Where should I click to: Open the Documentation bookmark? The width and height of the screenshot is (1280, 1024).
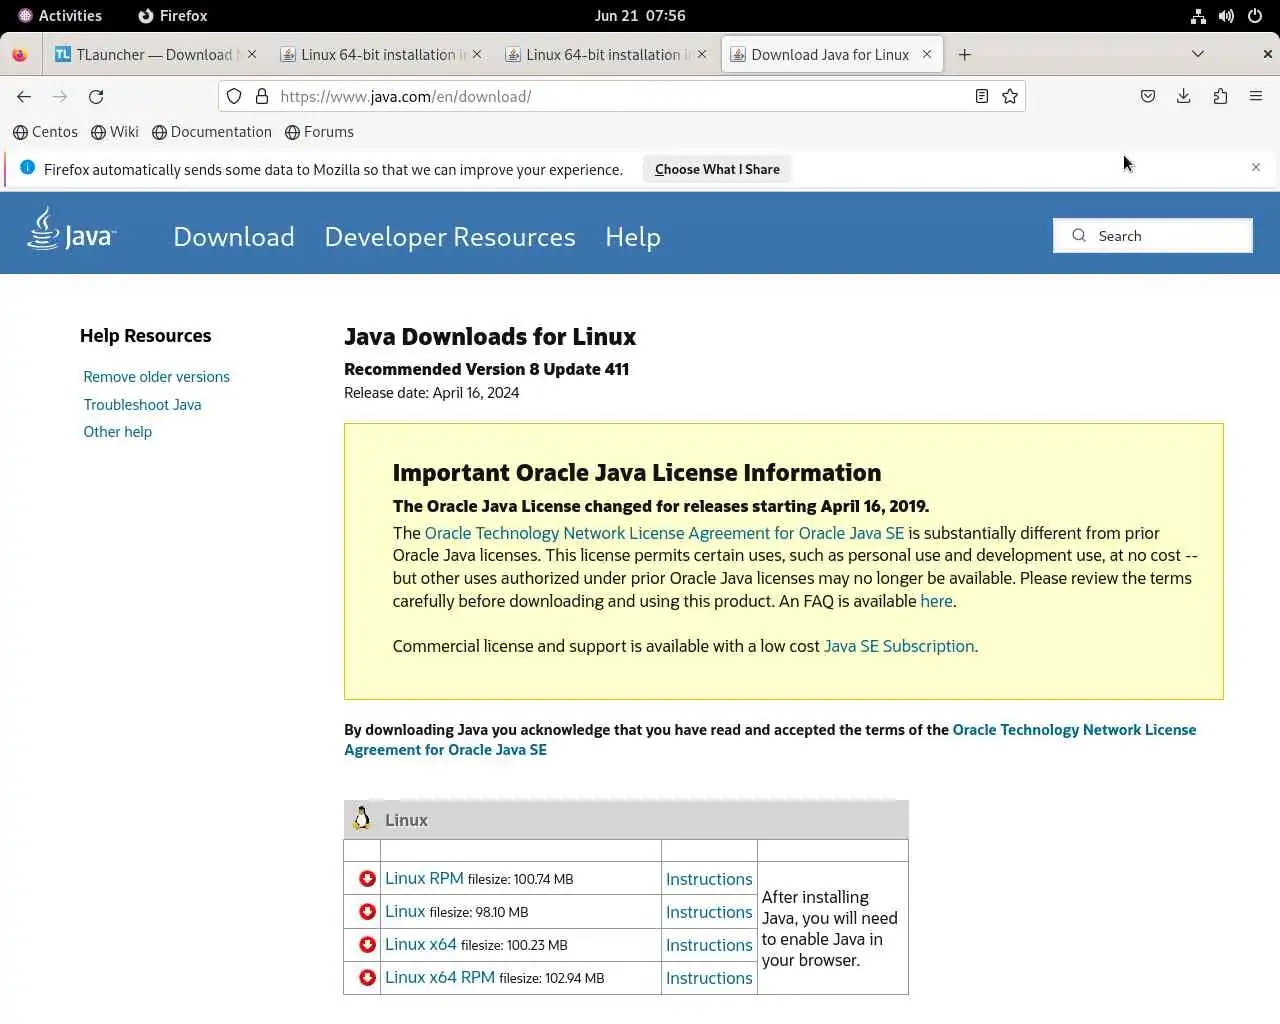coord(212,132)
